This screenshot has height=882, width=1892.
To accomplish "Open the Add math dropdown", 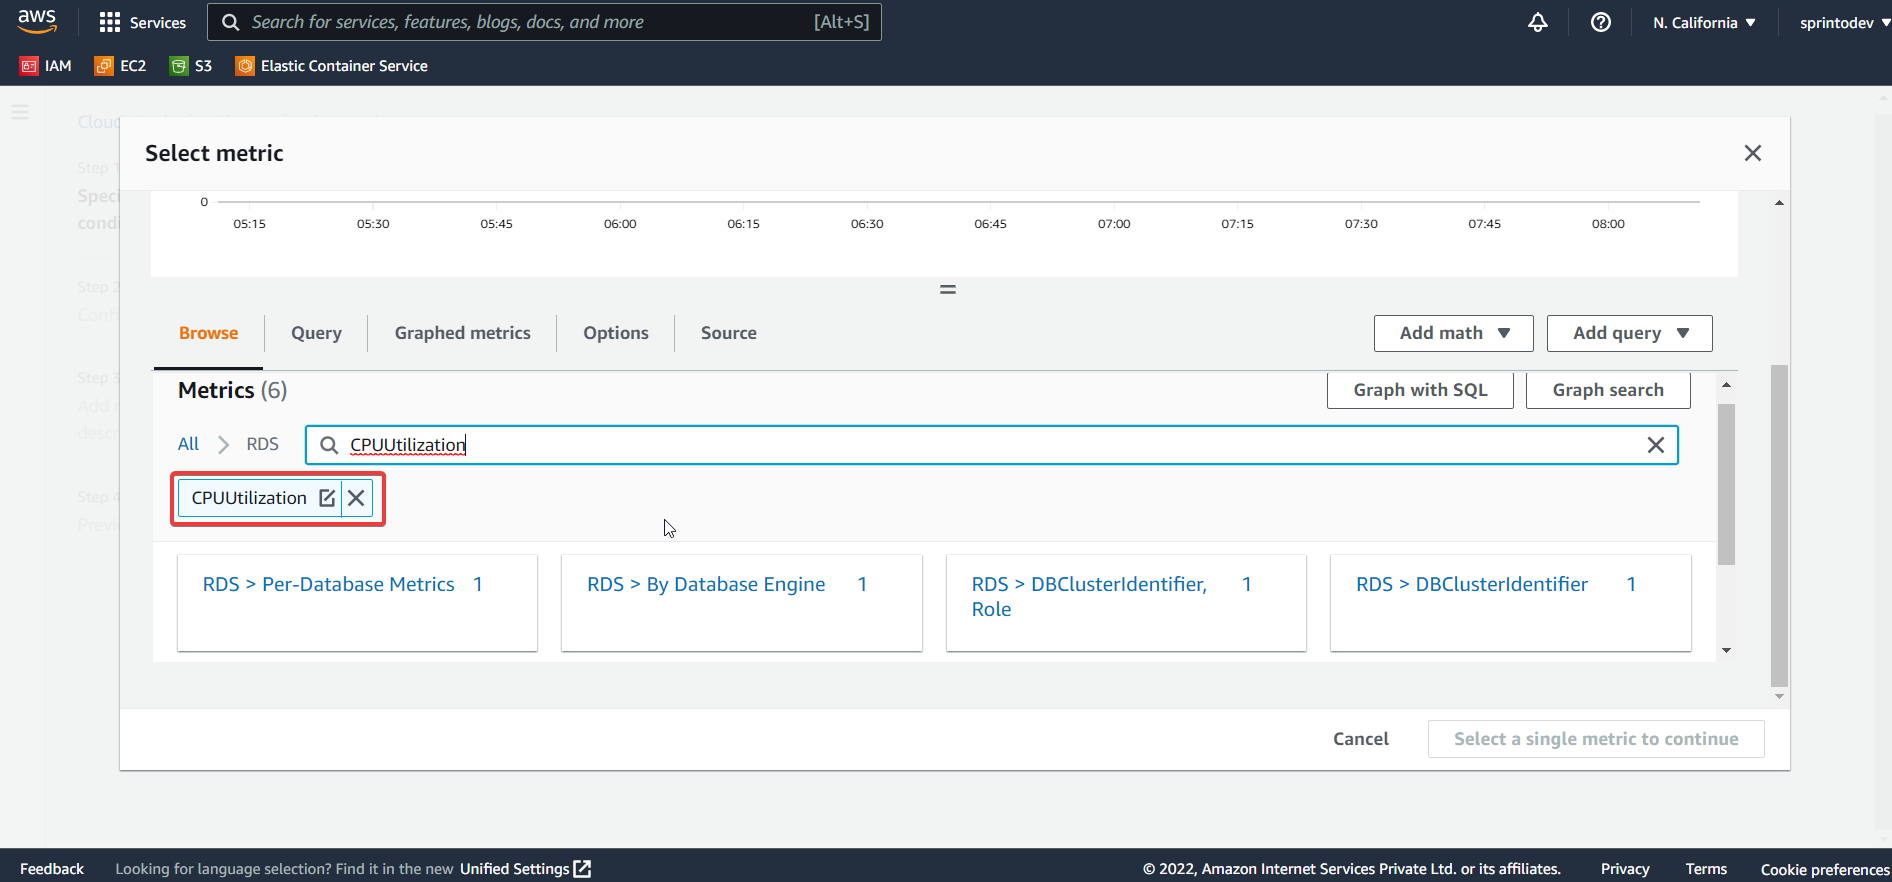I will (x=1454, y=333).
